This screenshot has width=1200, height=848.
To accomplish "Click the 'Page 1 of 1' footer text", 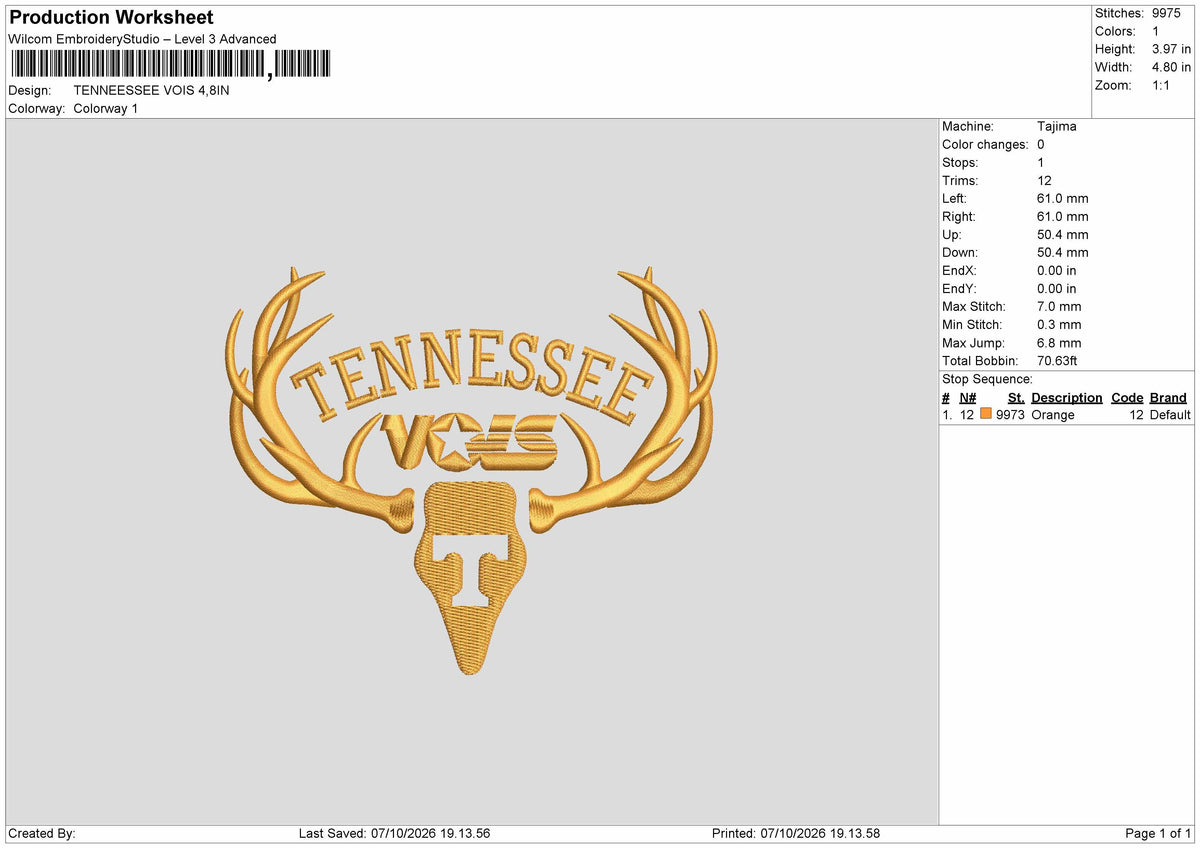I will [1158, 834].
